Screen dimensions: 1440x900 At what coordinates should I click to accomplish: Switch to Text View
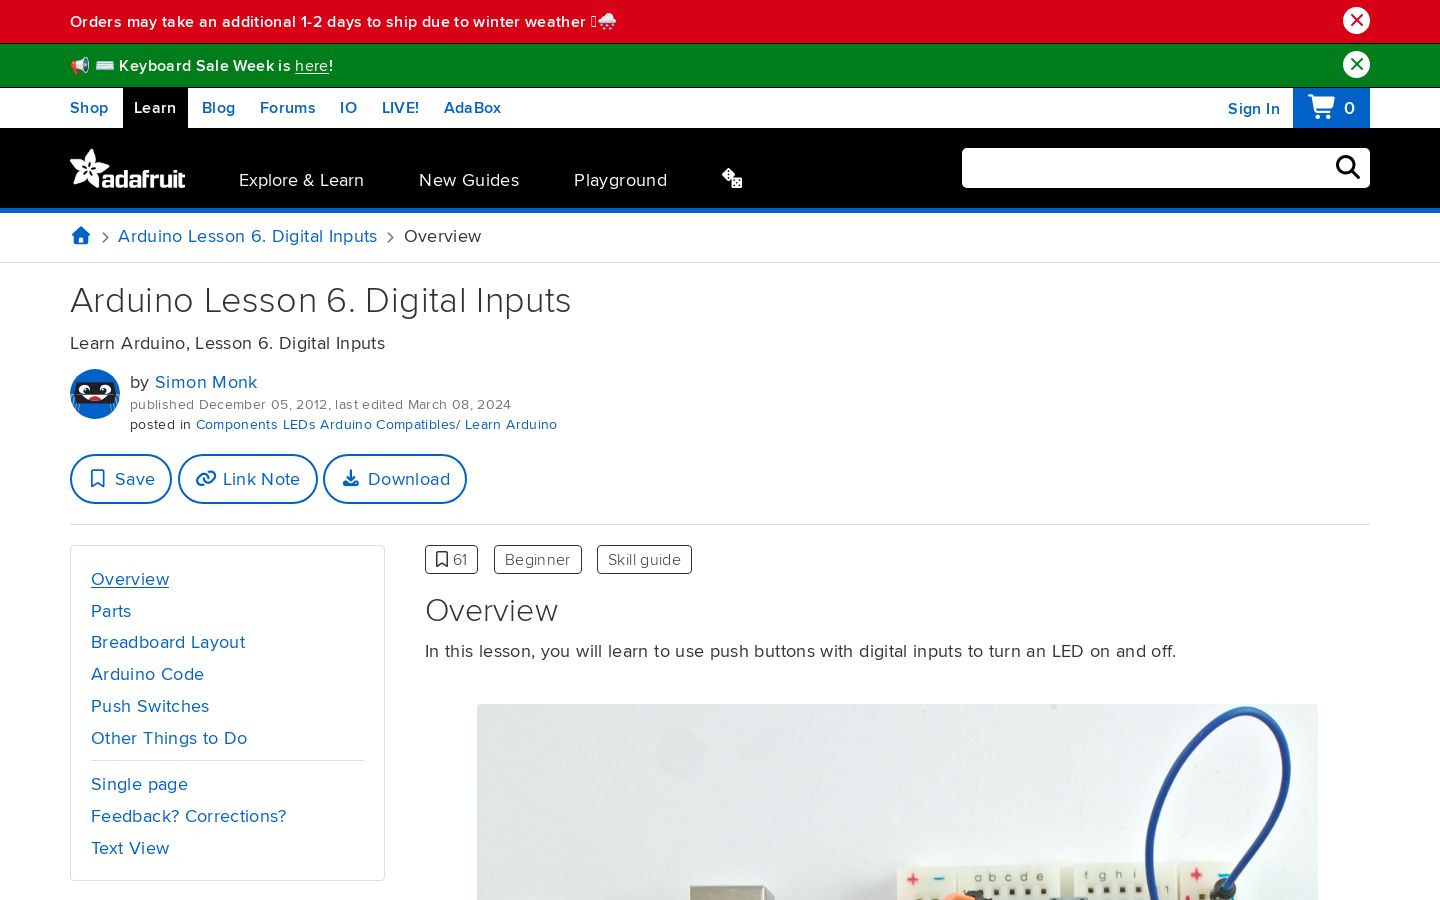coord(130,848)
